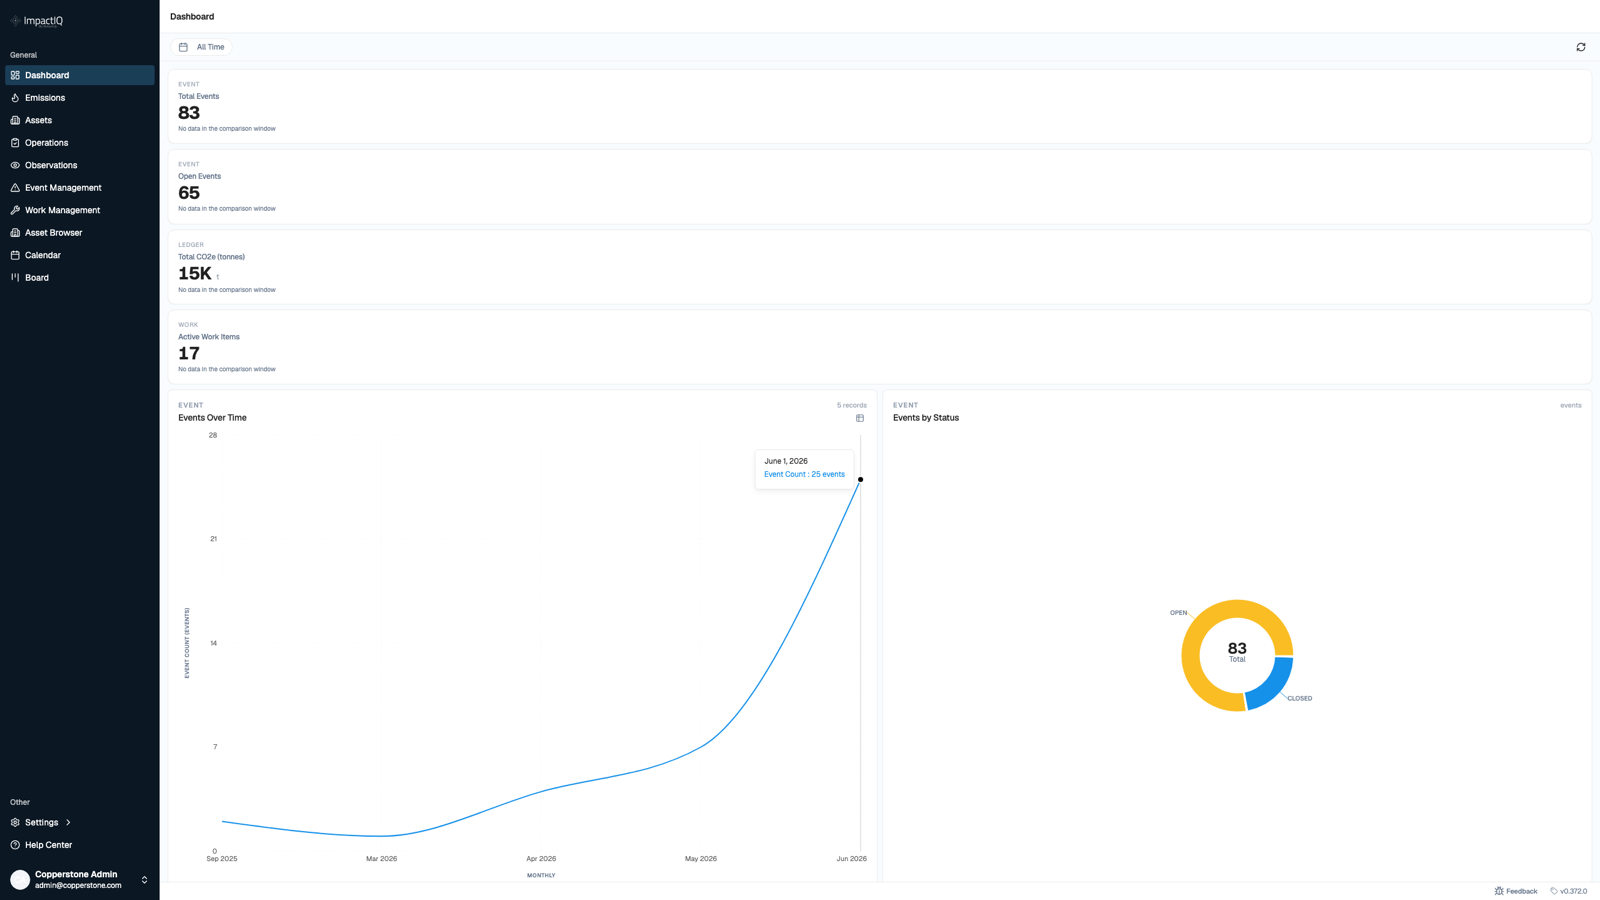Viewport: 1600px width, 900px height.
Task: Open the Assets section
Action: click(x=80, y=120)
